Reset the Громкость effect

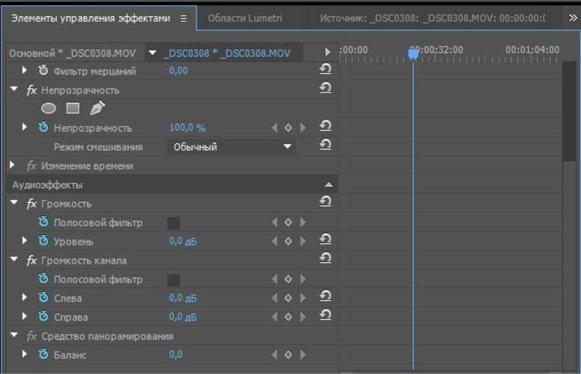pos(325,201)
